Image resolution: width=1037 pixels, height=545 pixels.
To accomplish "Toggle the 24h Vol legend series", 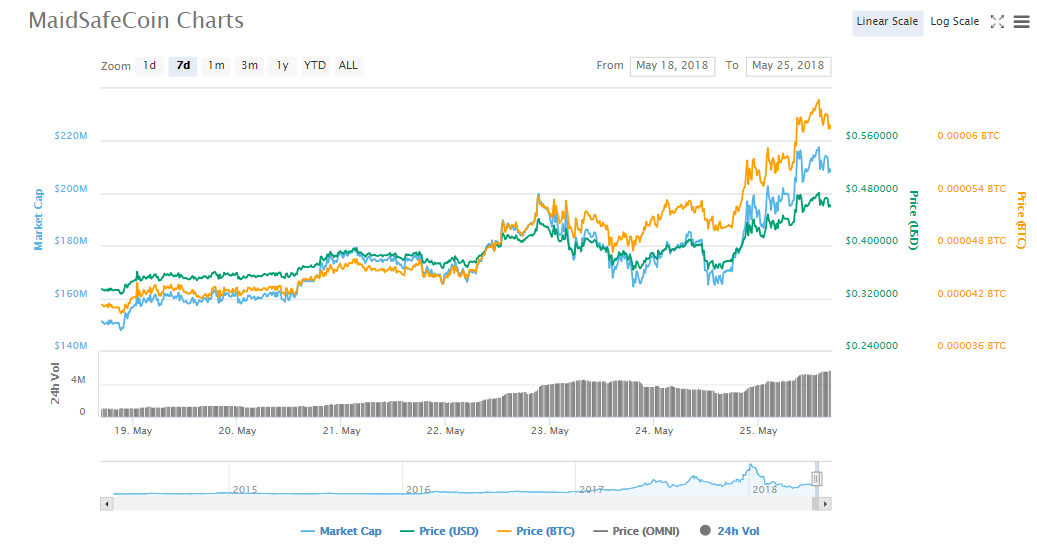I will pos(729,531).
